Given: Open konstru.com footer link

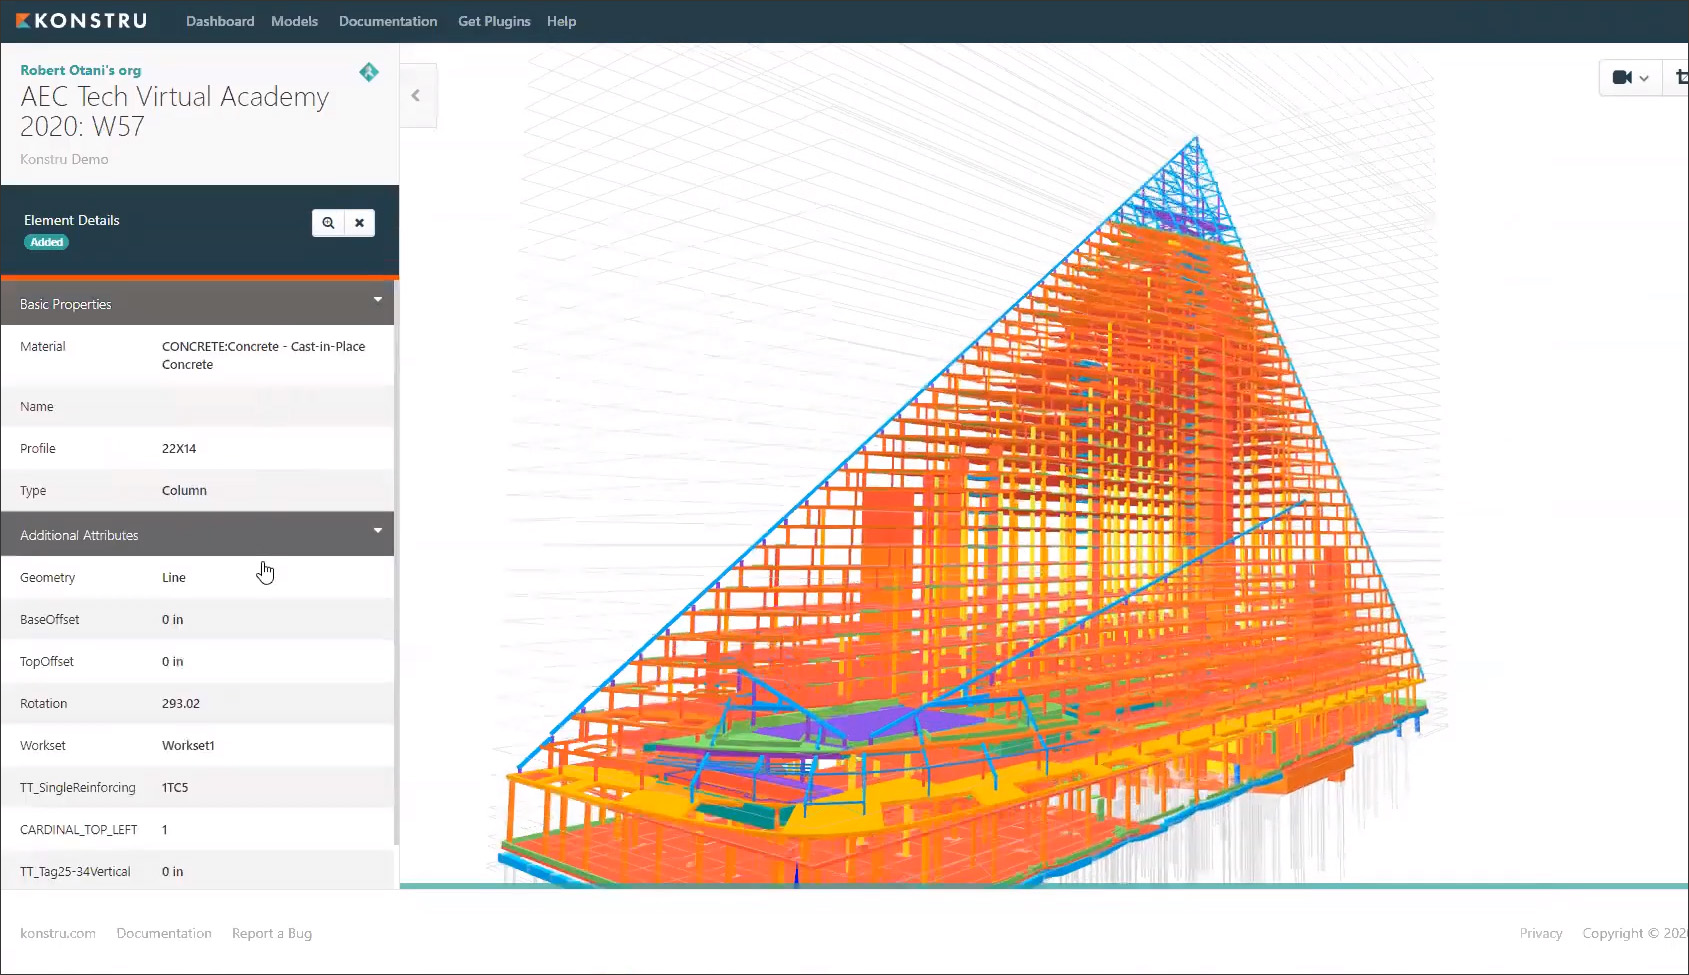Looking at the screenshot, I should click(58, 933).
